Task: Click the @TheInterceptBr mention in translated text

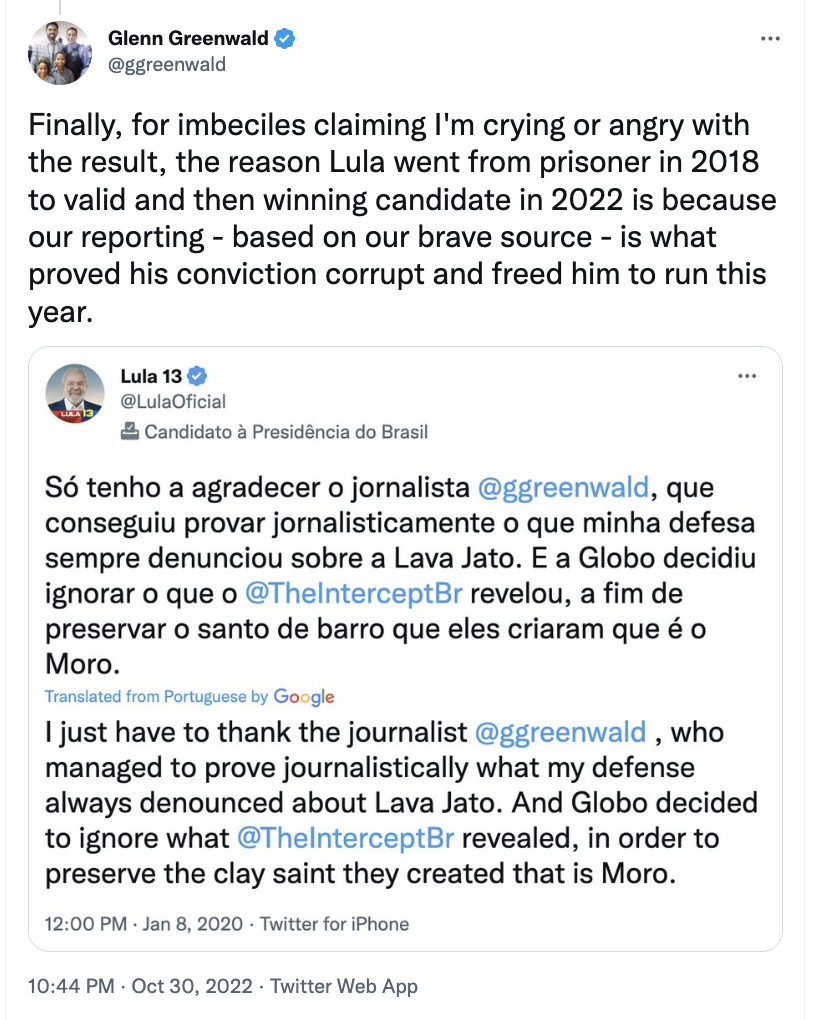Action: tap(346, 838)
